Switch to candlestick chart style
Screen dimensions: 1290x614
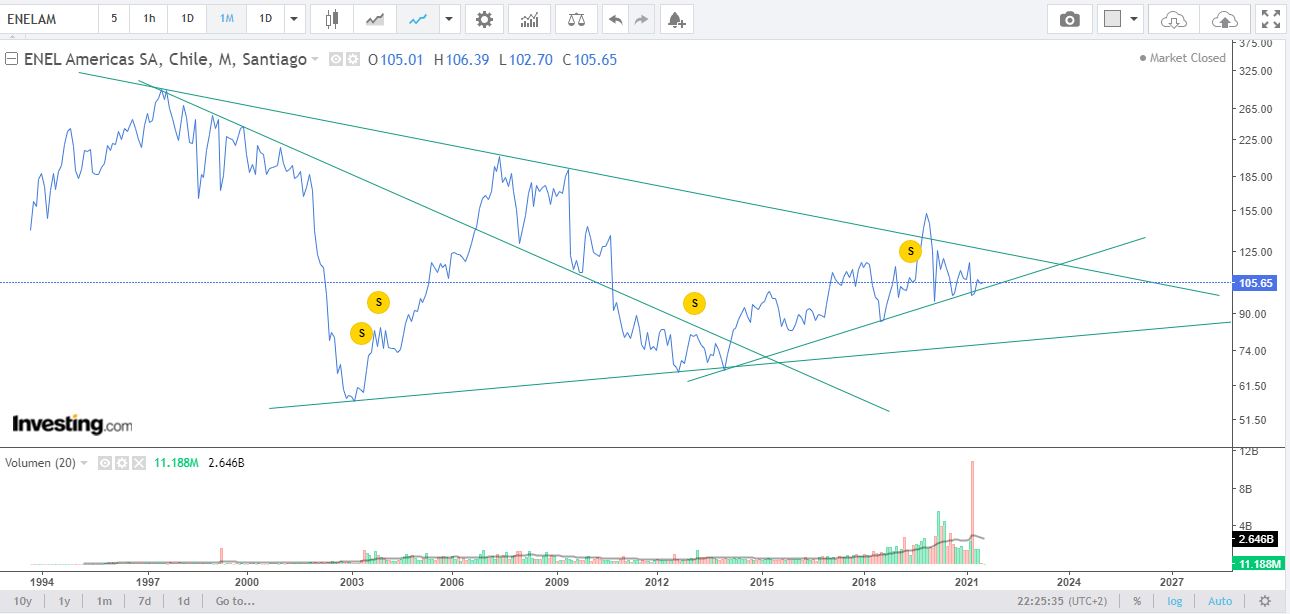332,19
